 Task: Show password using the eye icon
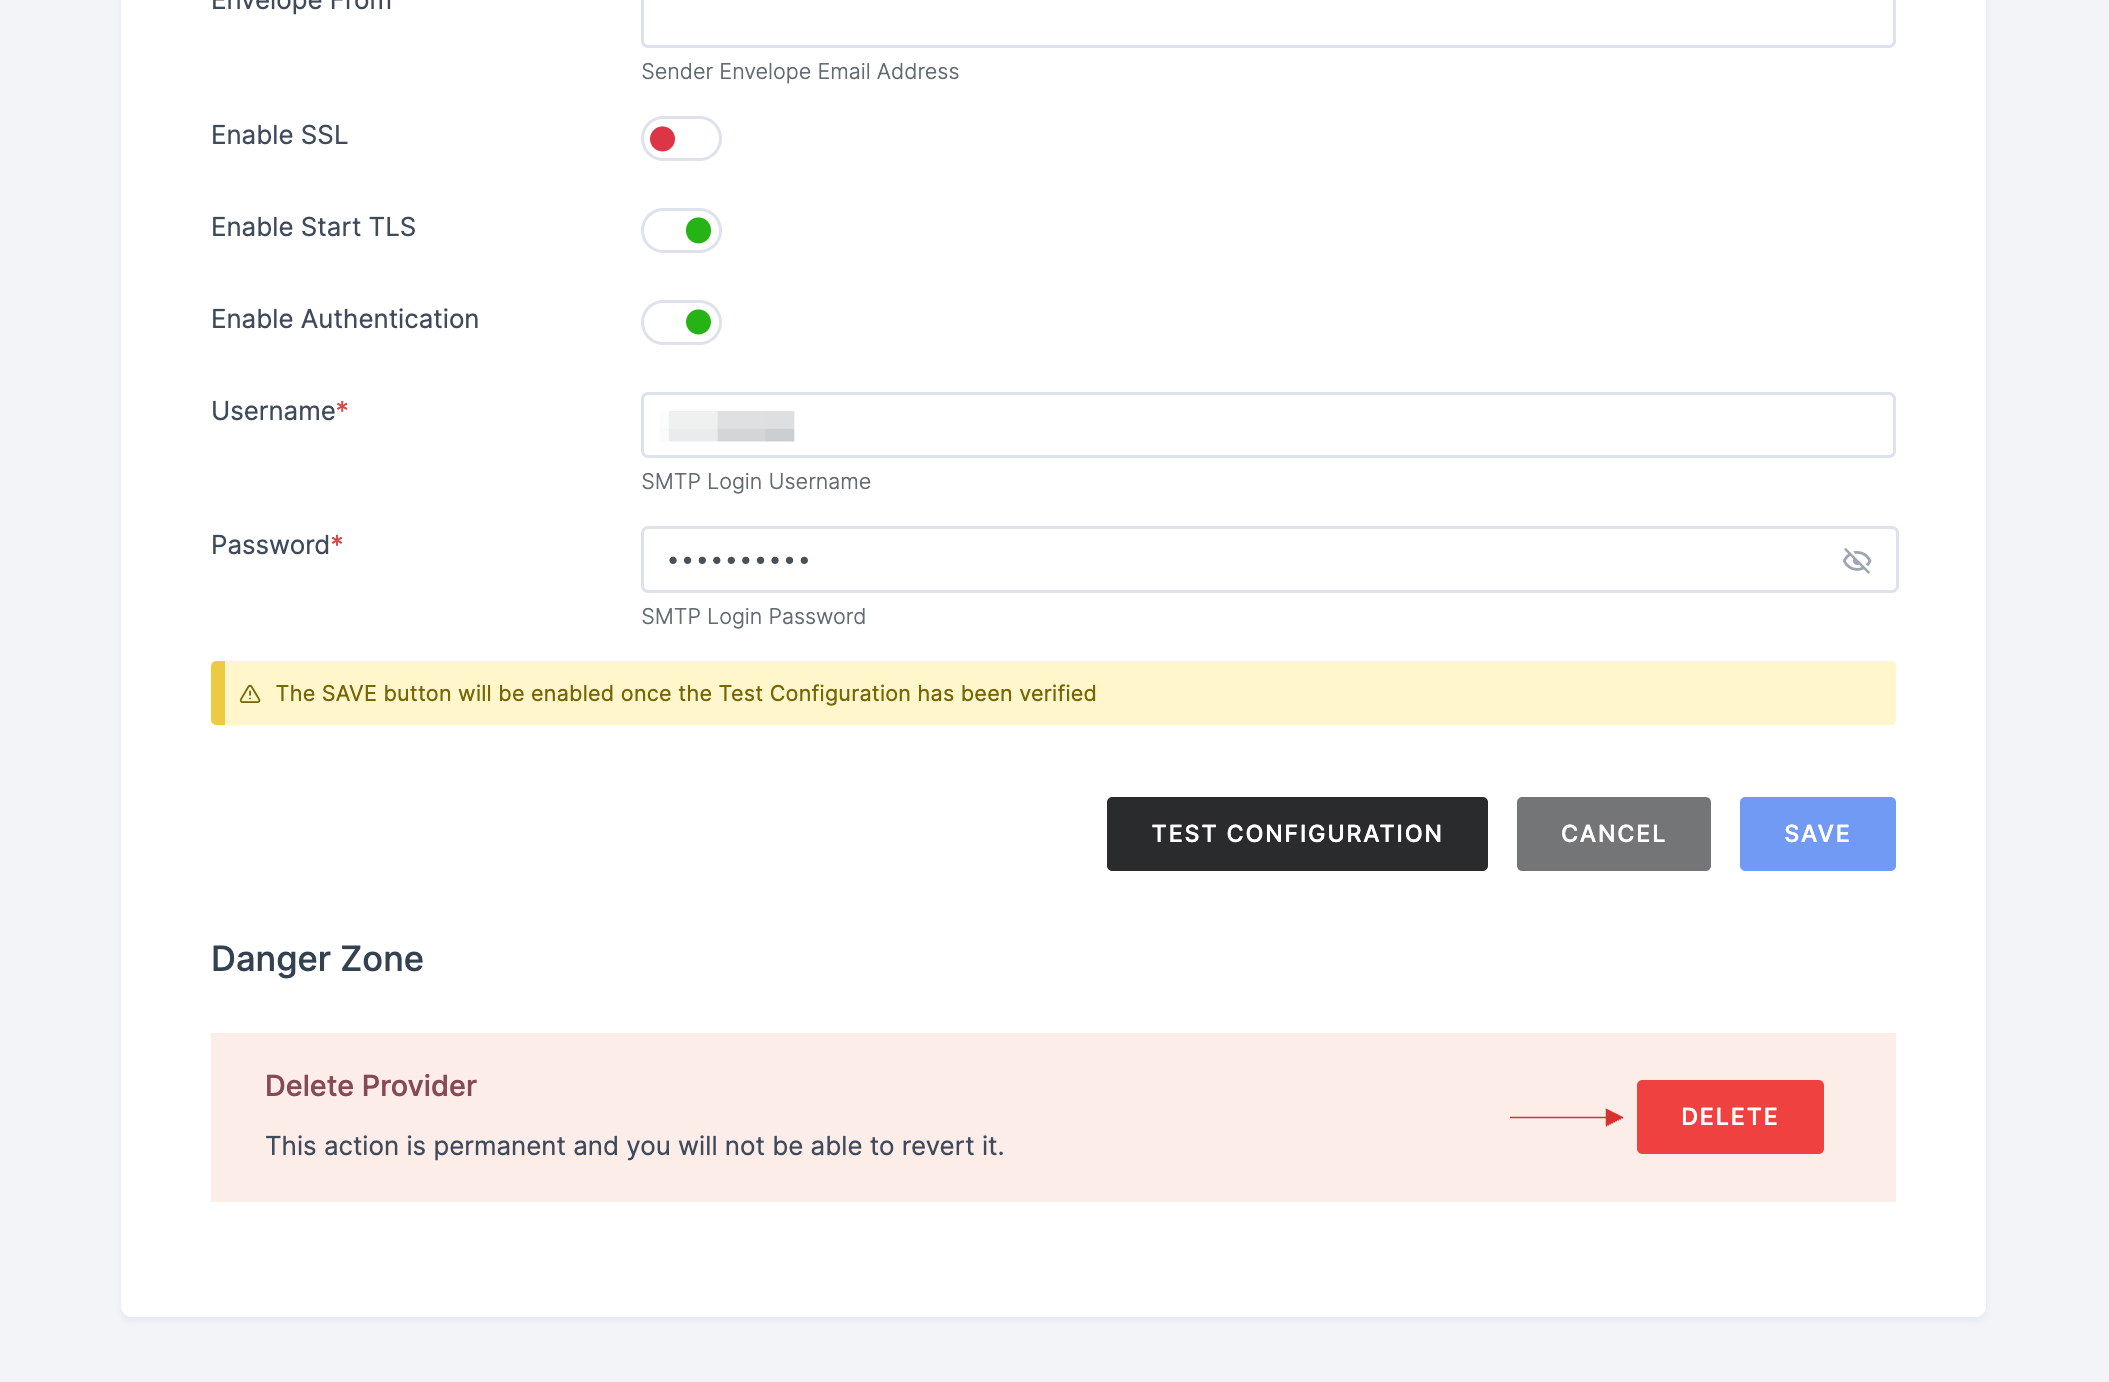point(1856,560)
